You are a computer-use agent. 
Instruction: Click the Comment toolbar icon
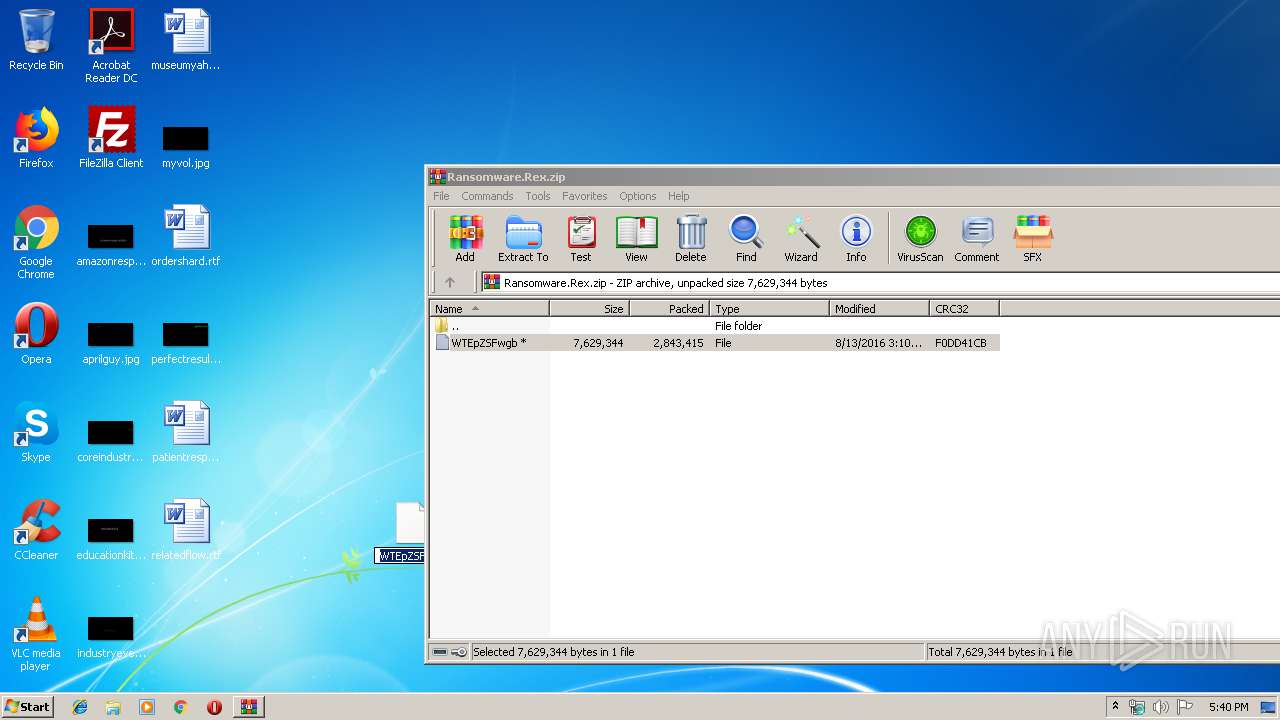[x=977, y=239]
